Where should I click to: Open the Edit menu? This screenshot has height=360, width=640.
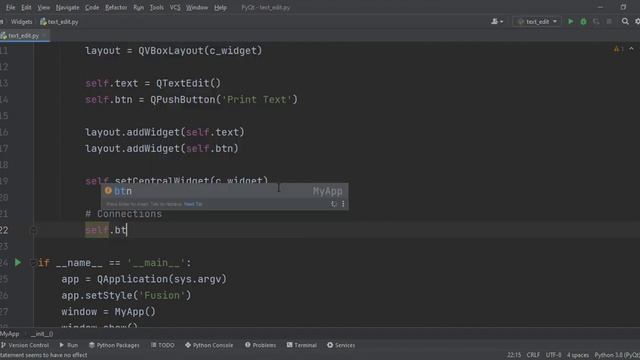26,7
